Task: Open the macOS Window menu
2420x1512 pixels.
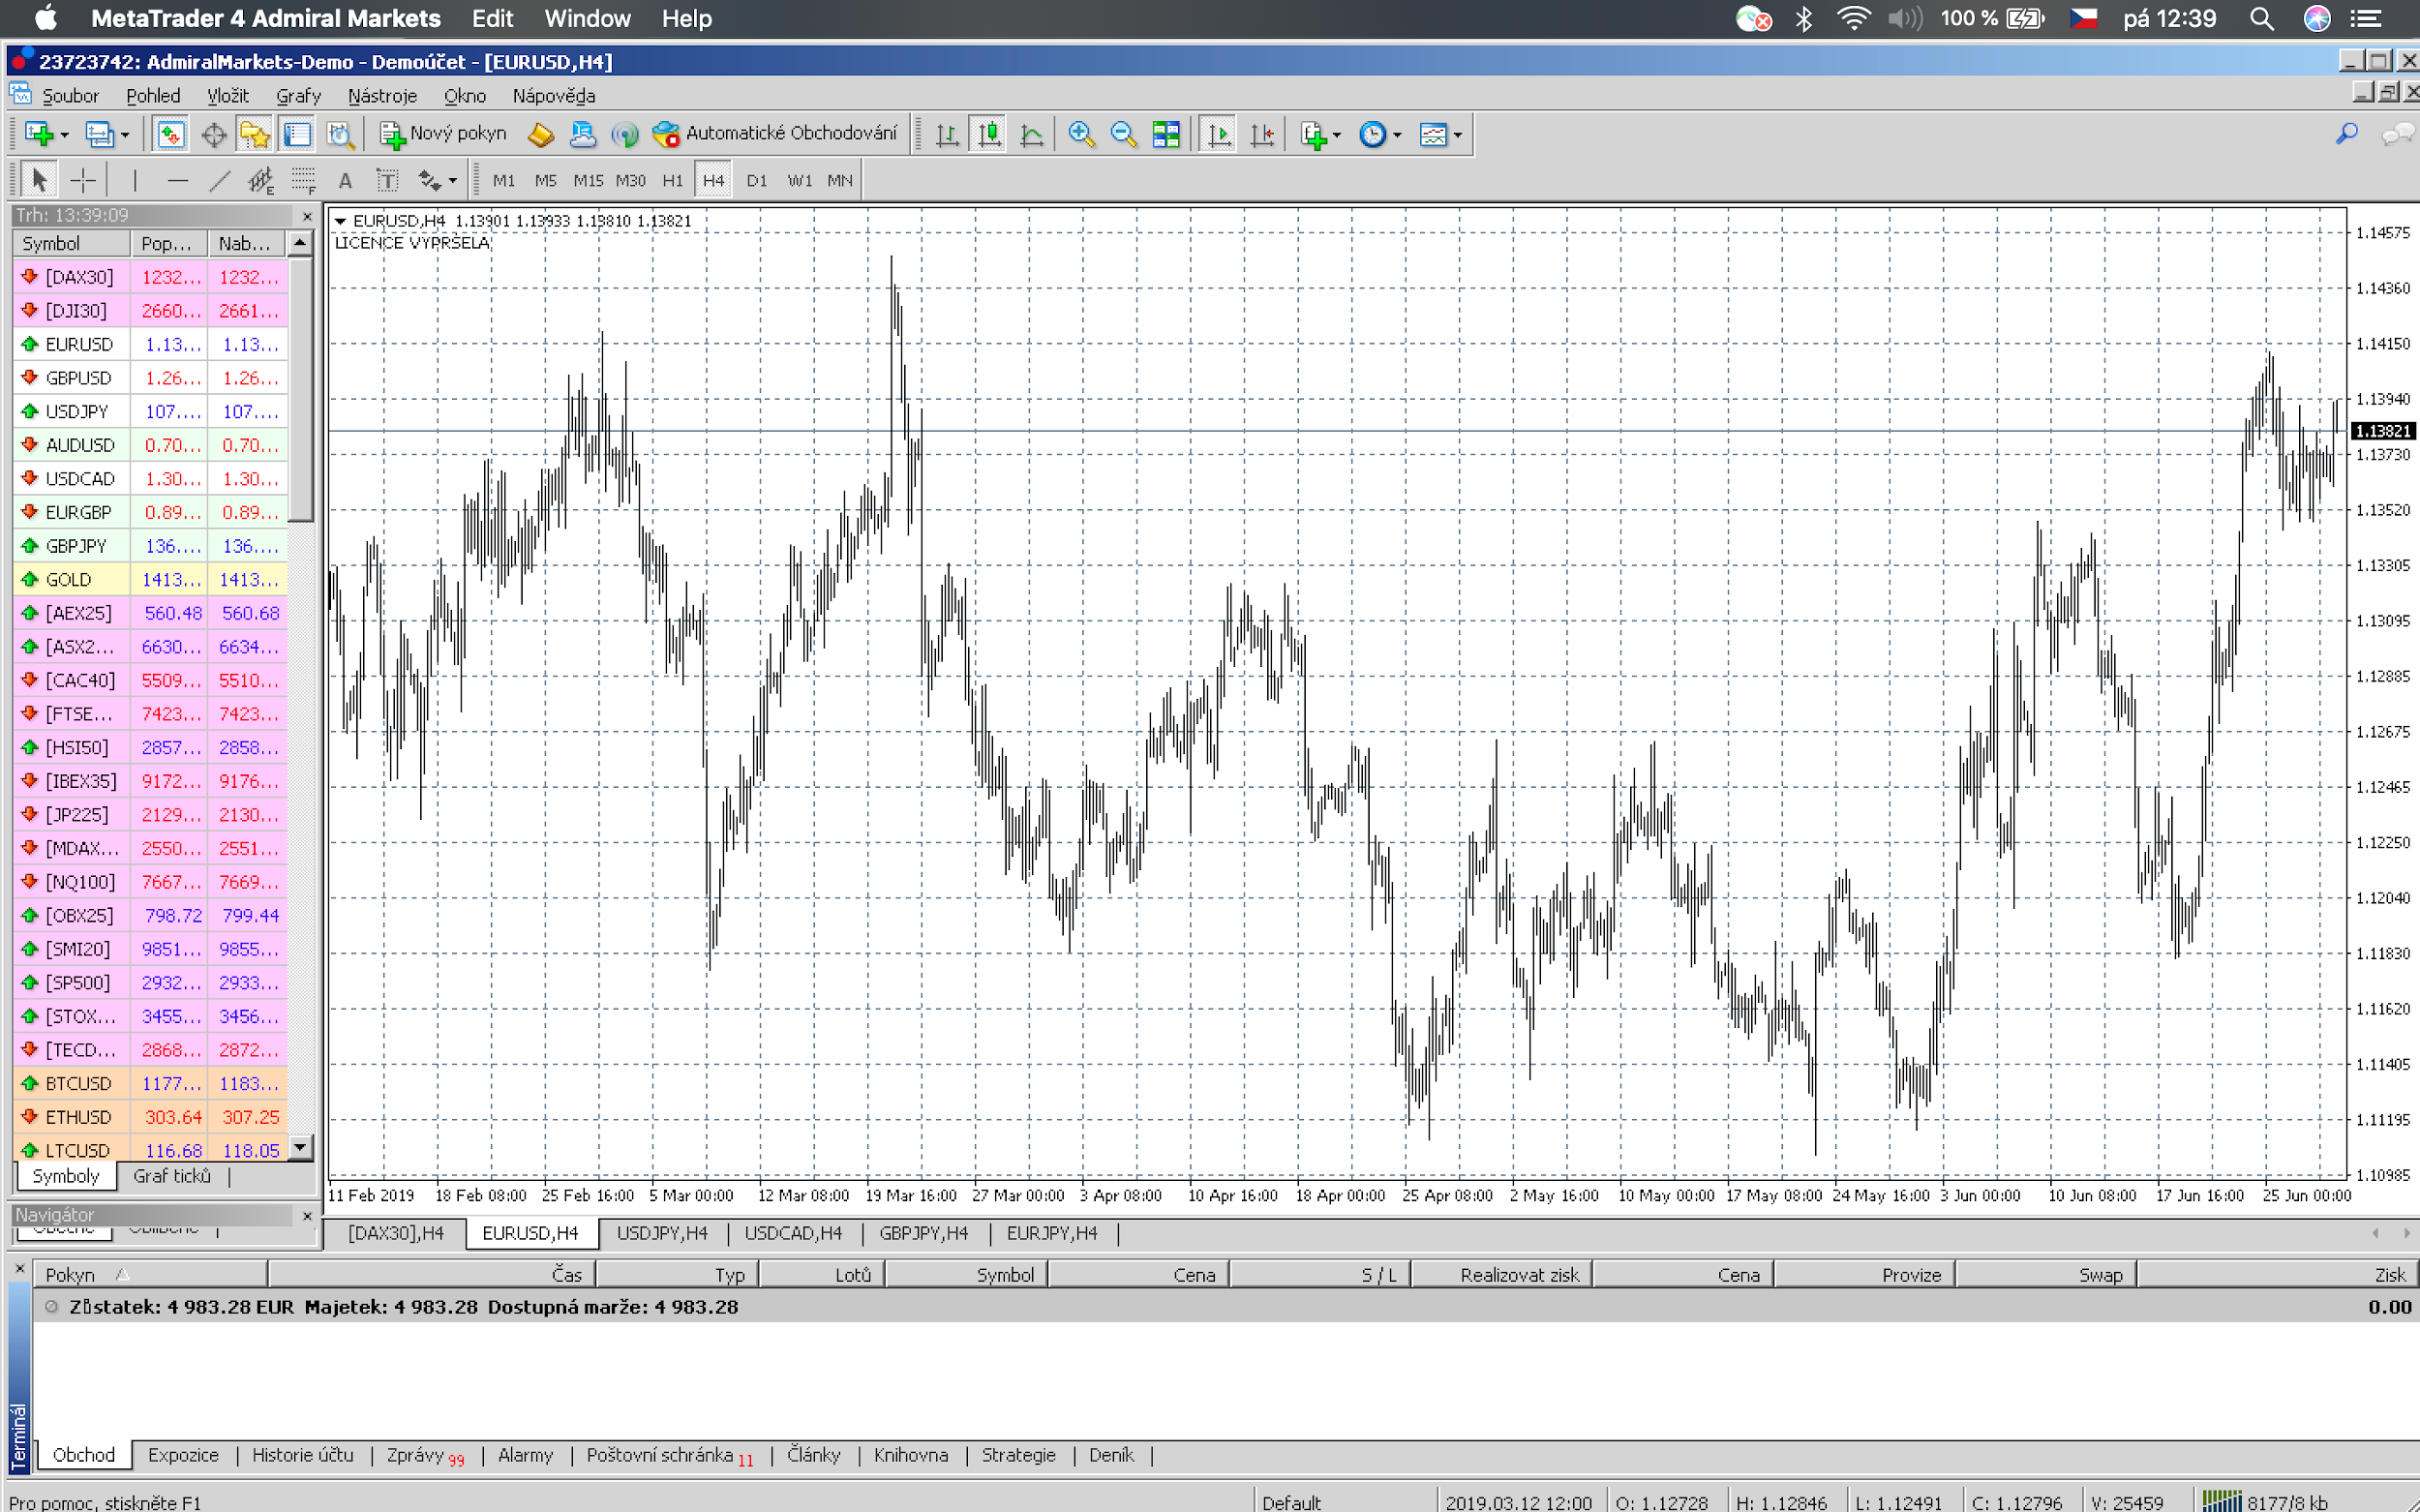Action: point(587,19)
